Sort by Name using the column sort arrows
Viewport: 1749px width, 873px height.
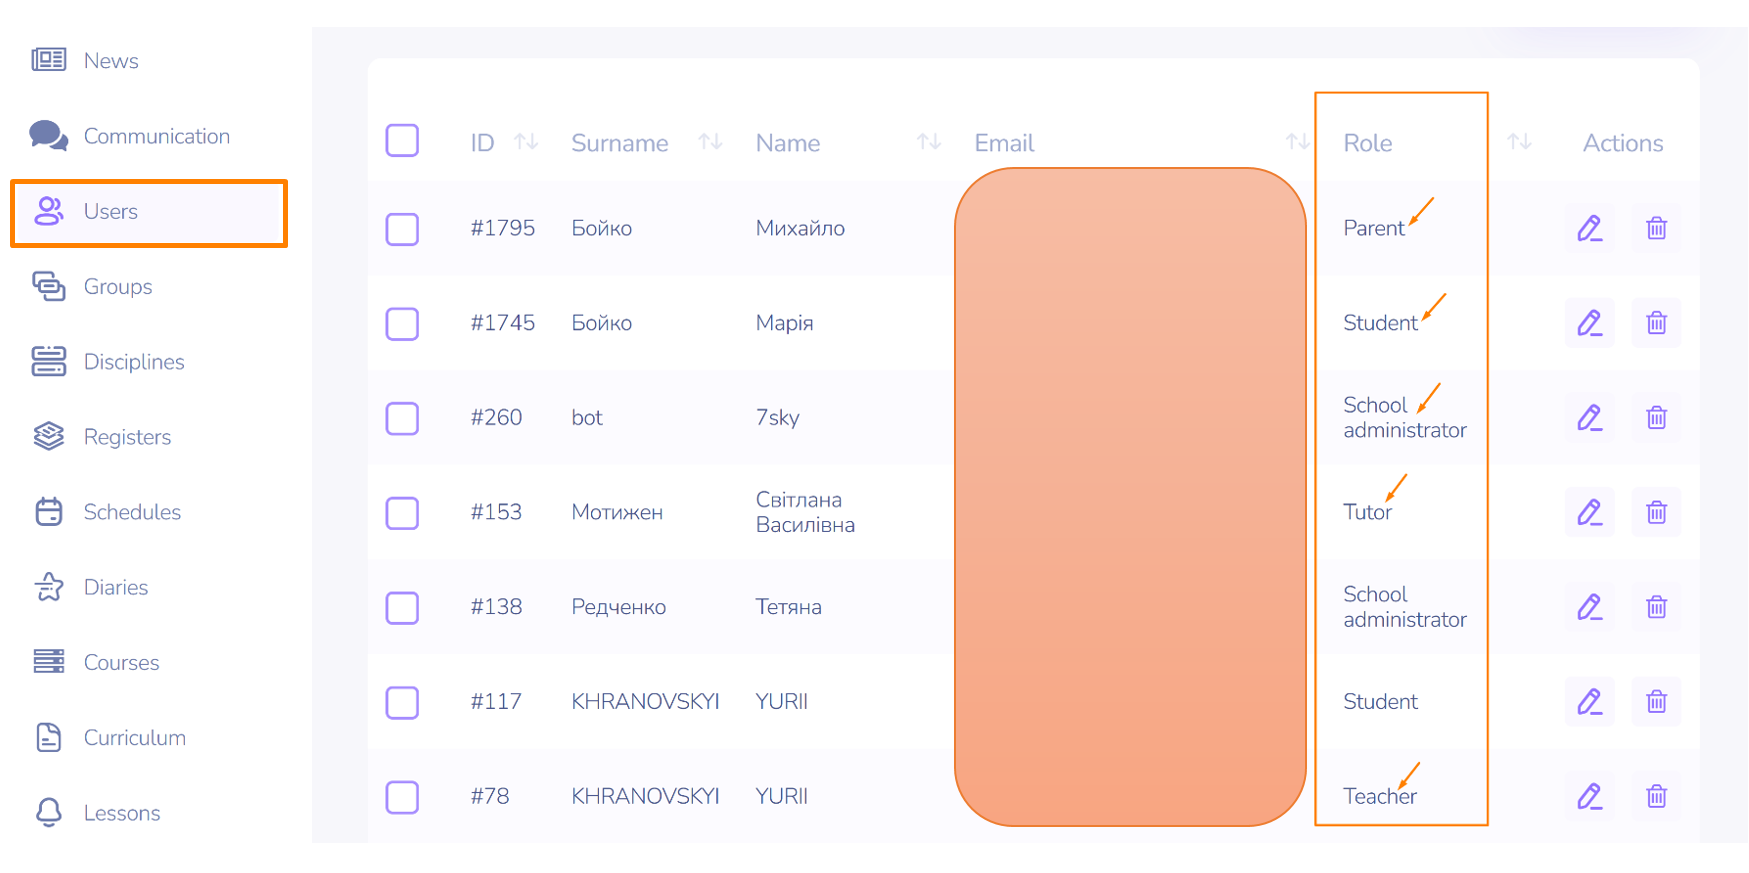(x=929, y=142)
